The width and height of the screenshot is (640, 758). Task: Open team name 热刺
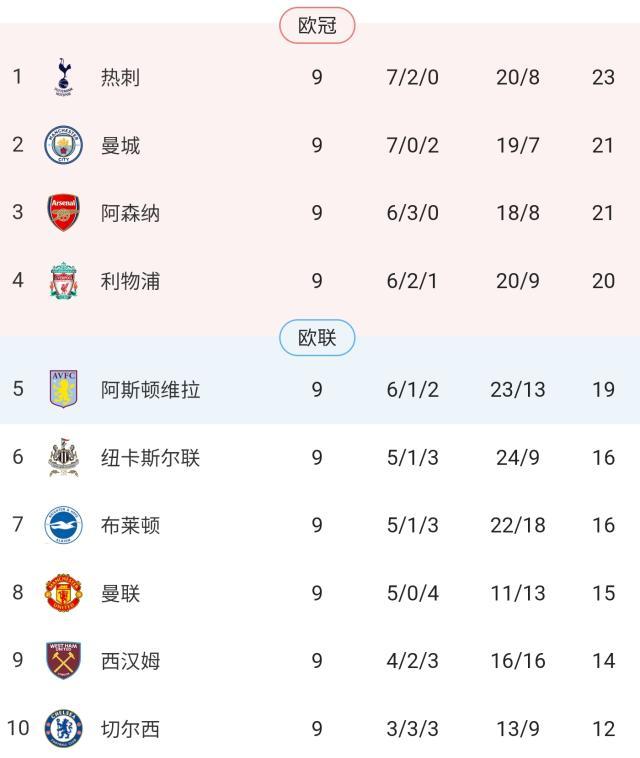120,77
